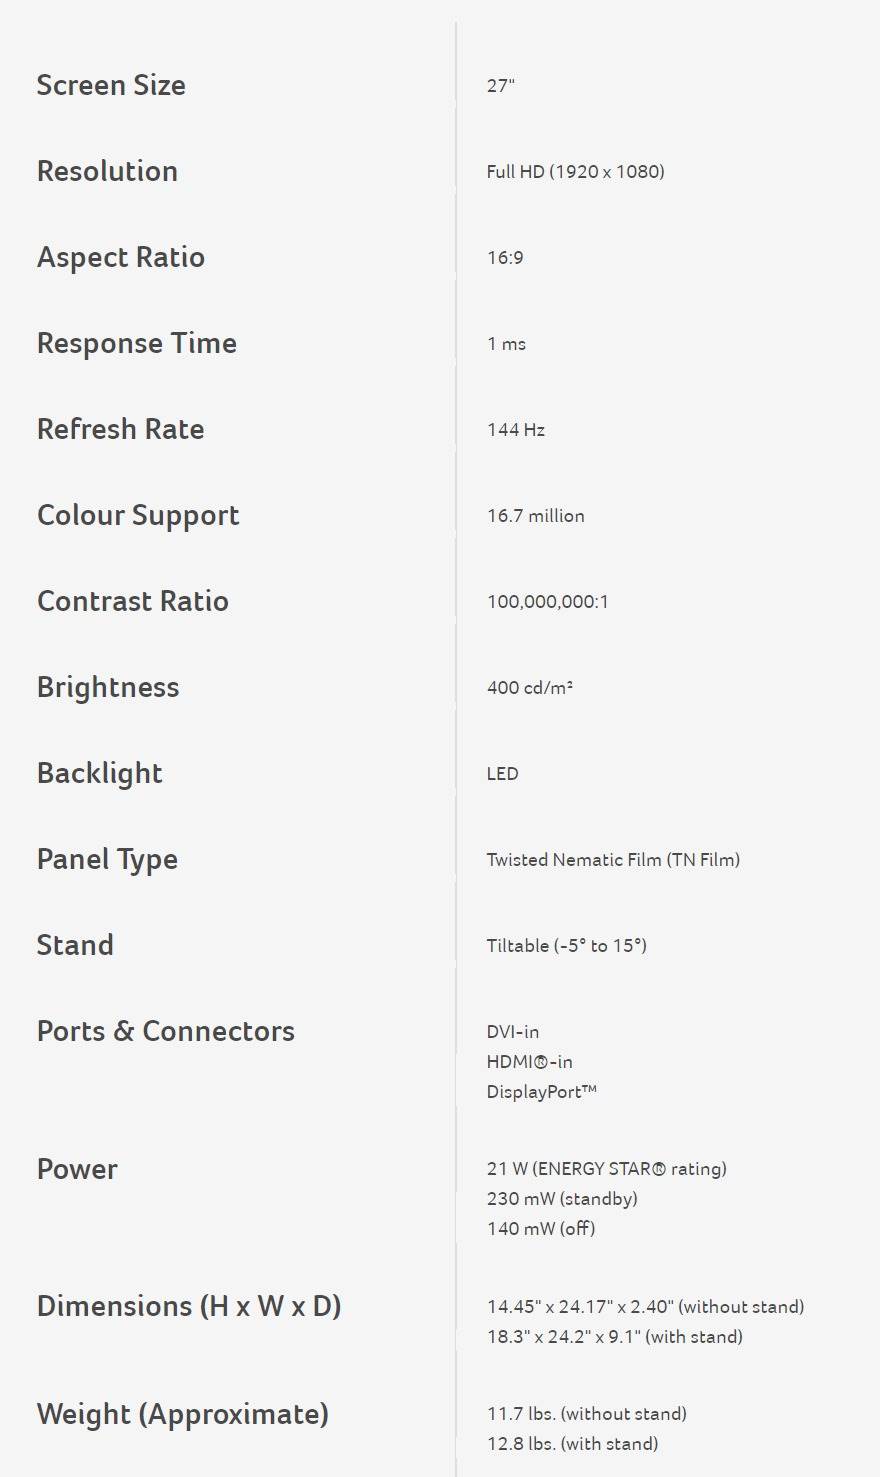
Task: Click the 230 mW (standby) power line
Action: pos(561,1199)
